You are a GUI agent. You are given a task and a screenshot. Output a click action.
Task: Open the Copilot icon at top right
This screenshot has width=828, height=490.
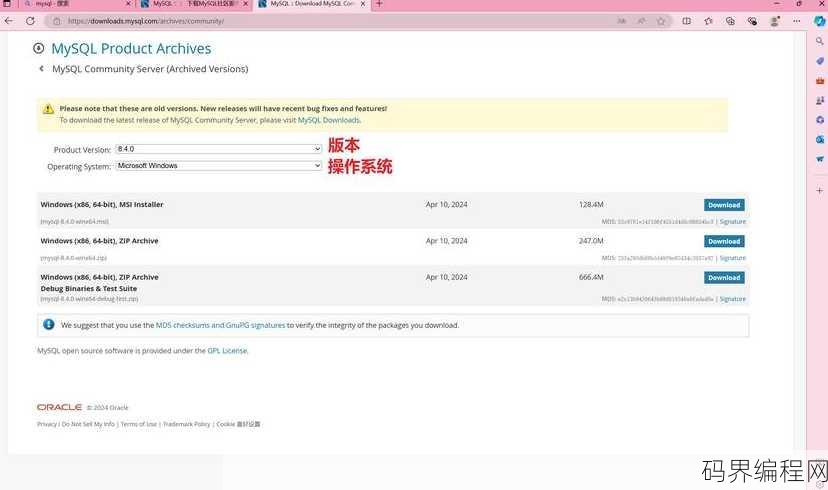820,21
